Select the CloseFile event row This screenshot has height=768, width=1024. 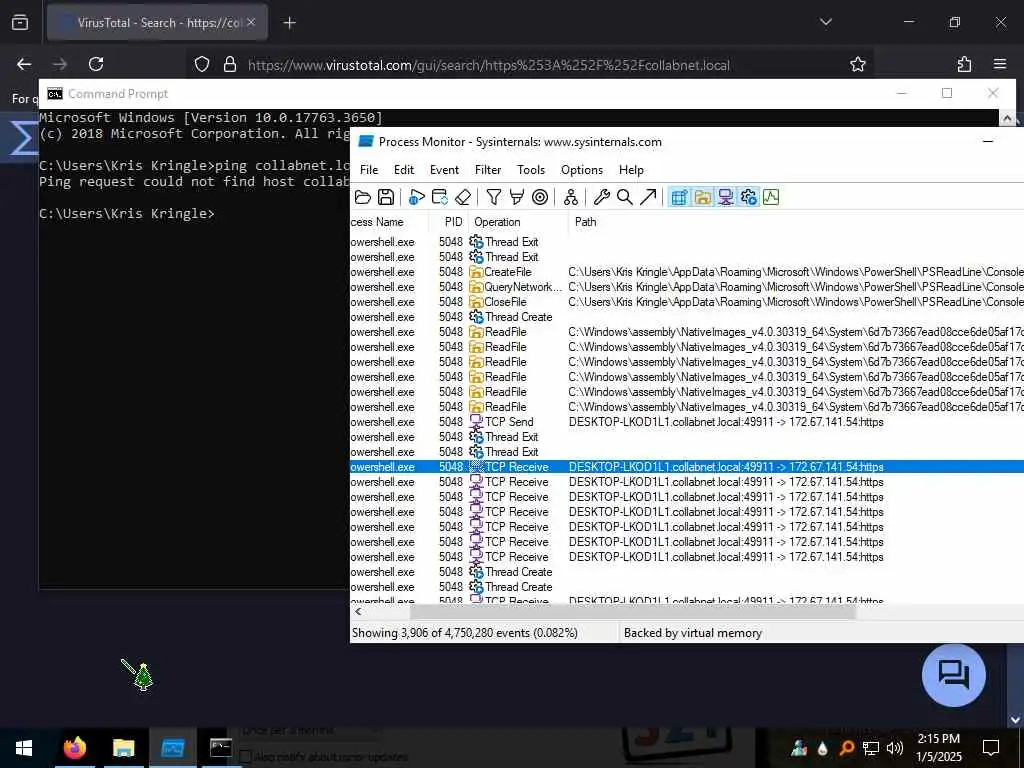click(x=687, y=302)
